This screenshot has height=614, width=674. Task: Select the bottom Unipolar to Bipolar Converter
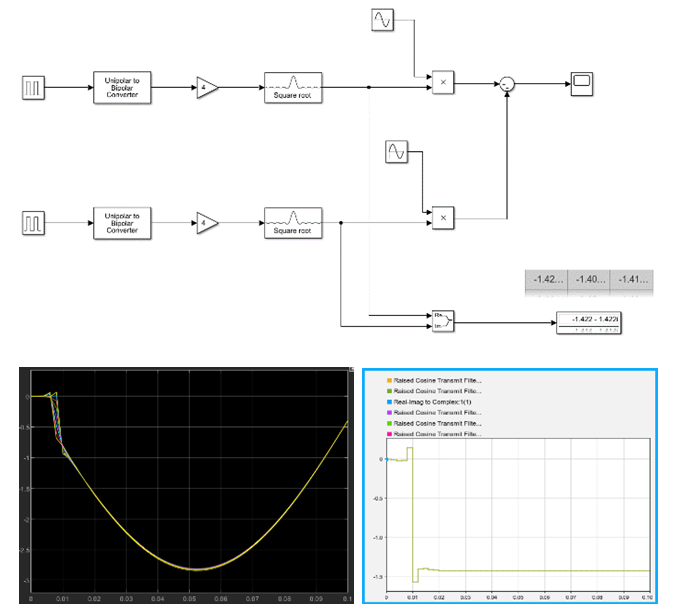[x=121, y=221]
